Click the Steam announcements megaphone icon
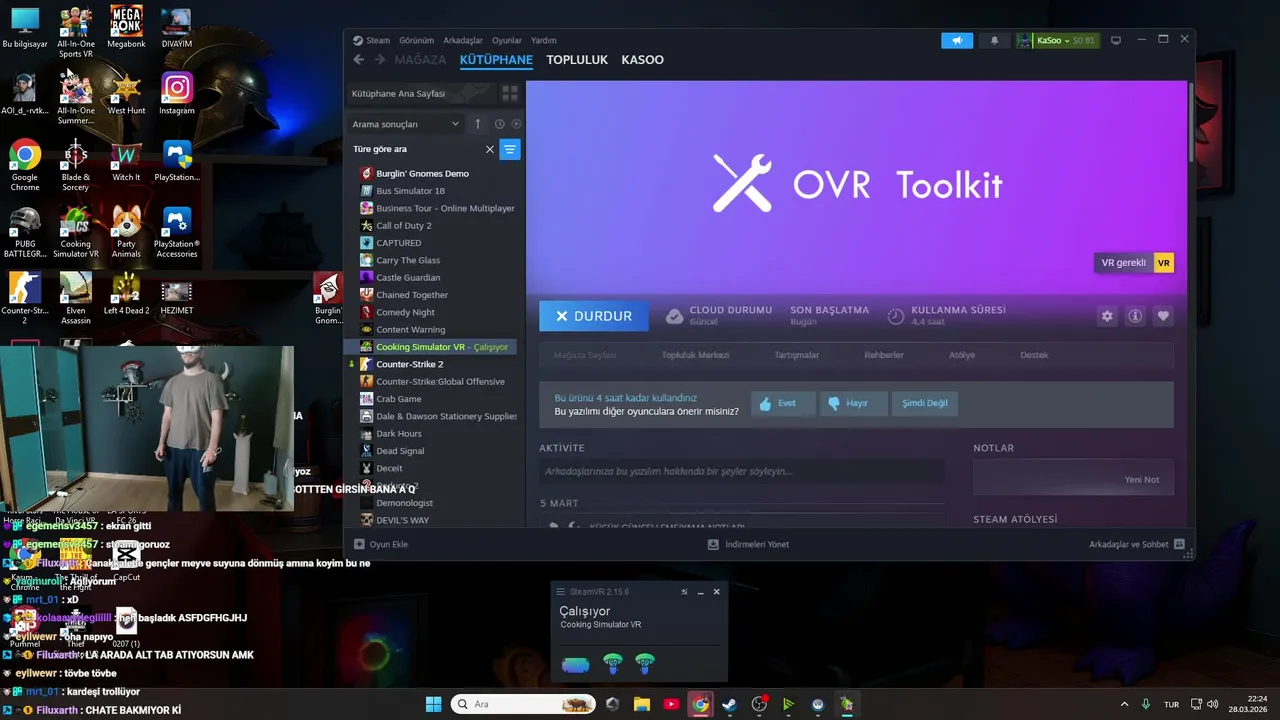This screenshot has width=1280, height=720. pyautogui.click(x=957, y=40)
